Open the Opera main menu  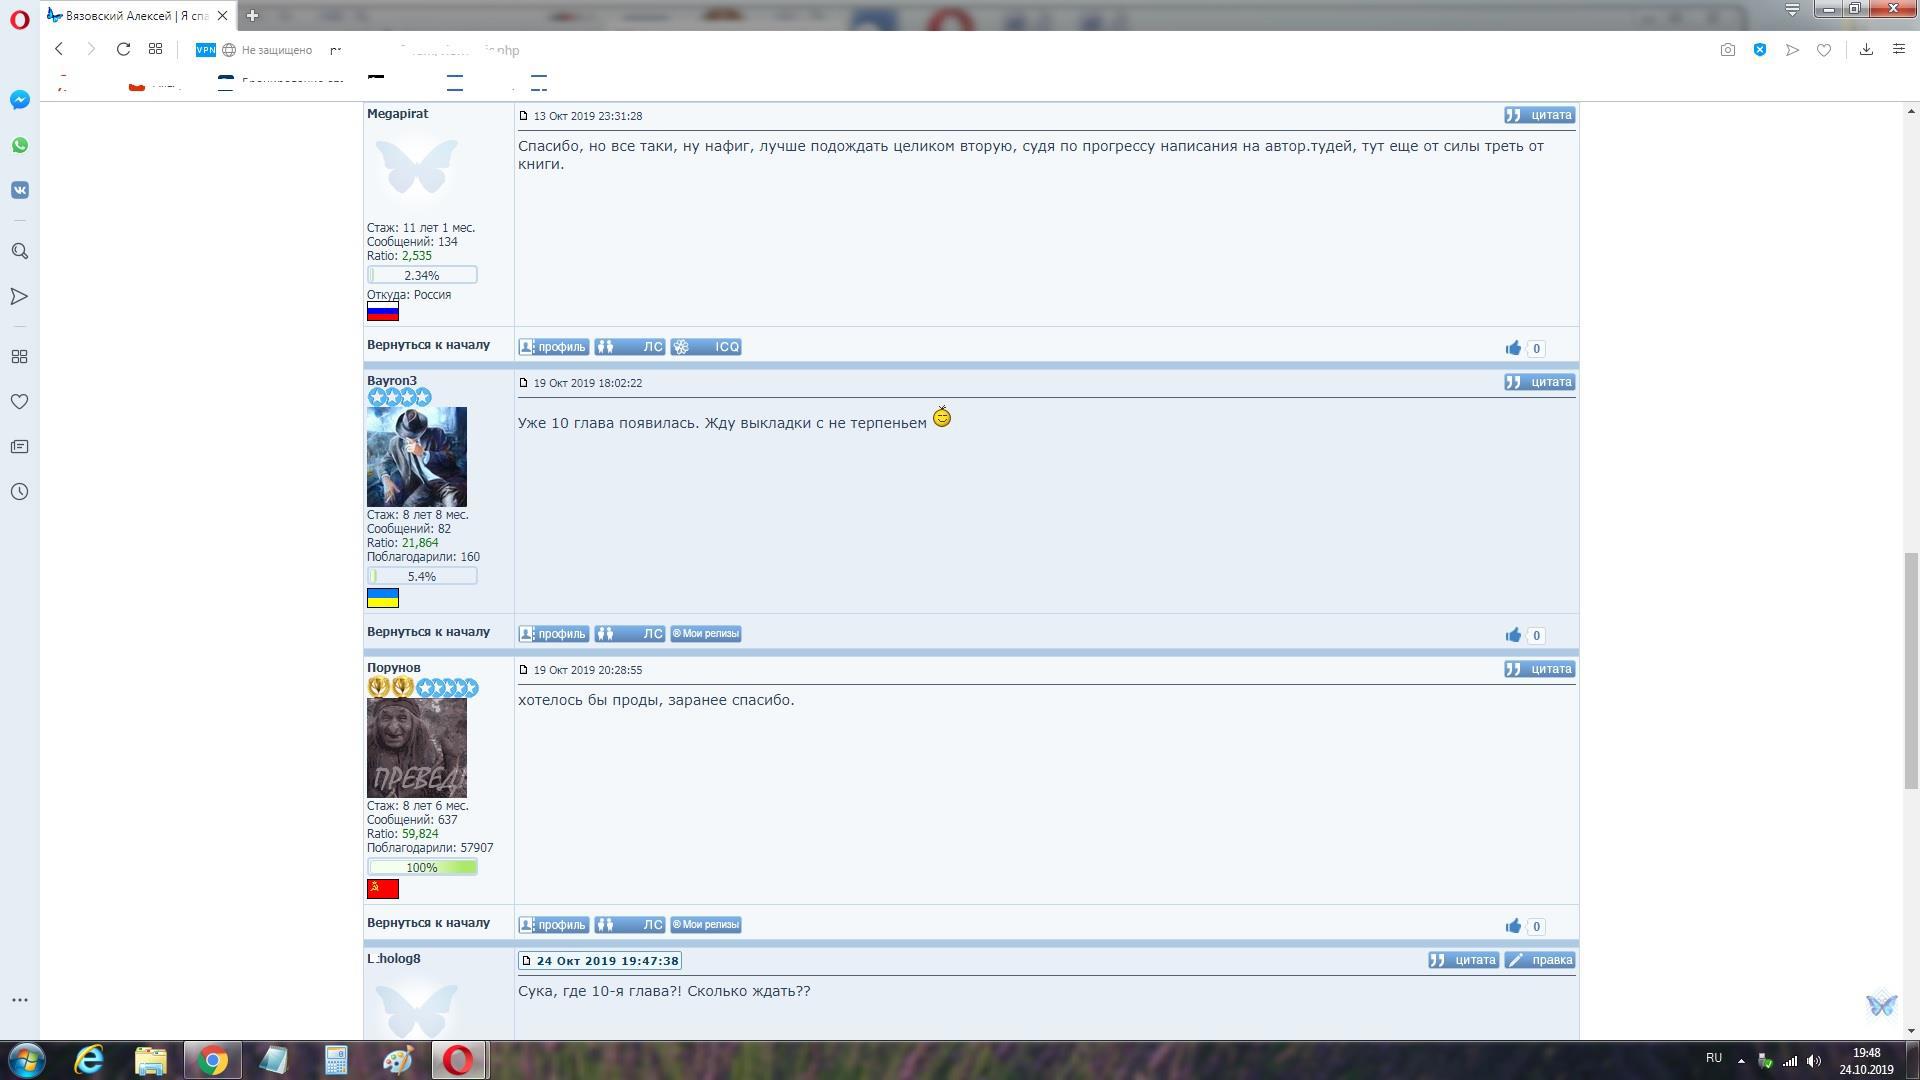19,19
